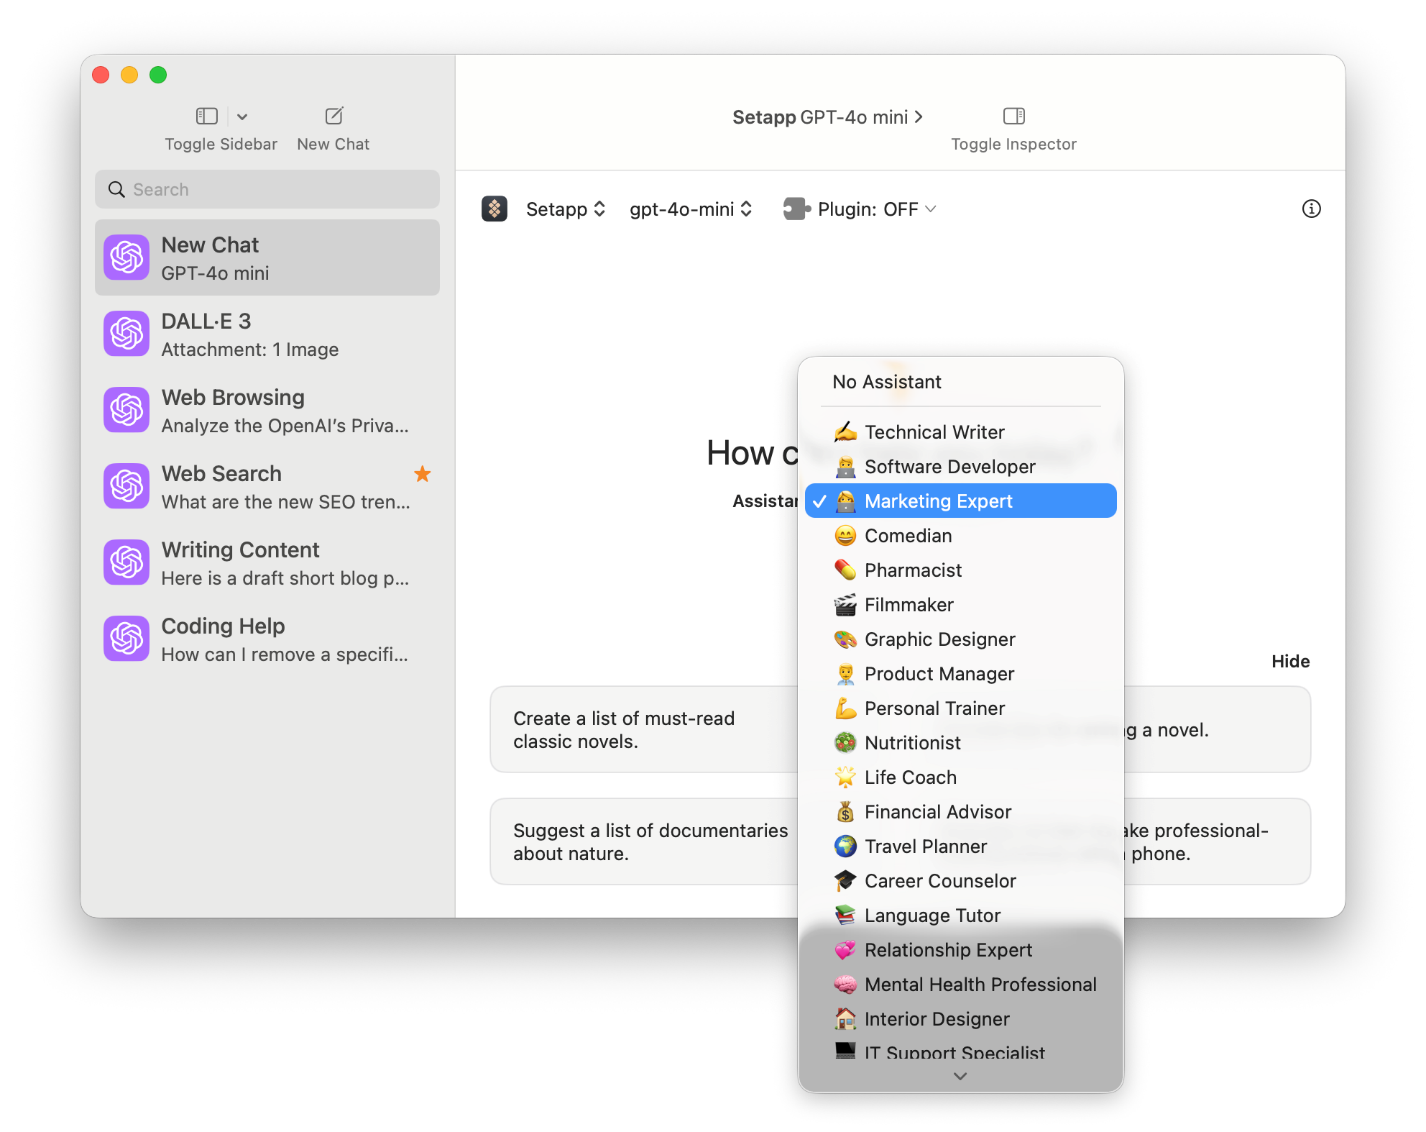Click the chat icon next to Coding Help

click(127, 639)
